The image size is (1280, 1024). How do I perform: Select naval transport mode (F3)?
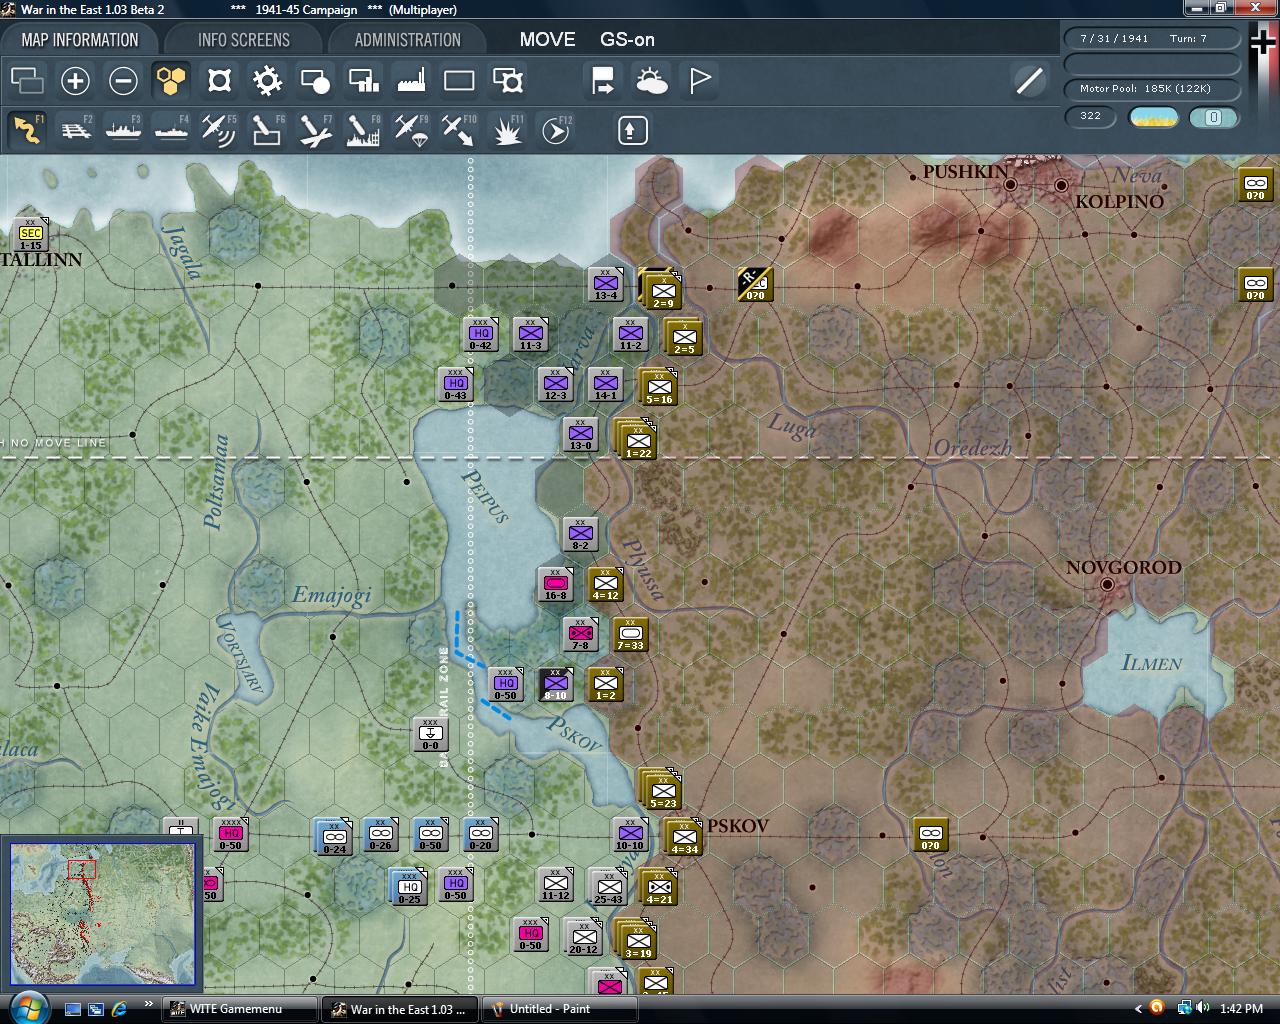pyautogui.click(x=123, y=129)
